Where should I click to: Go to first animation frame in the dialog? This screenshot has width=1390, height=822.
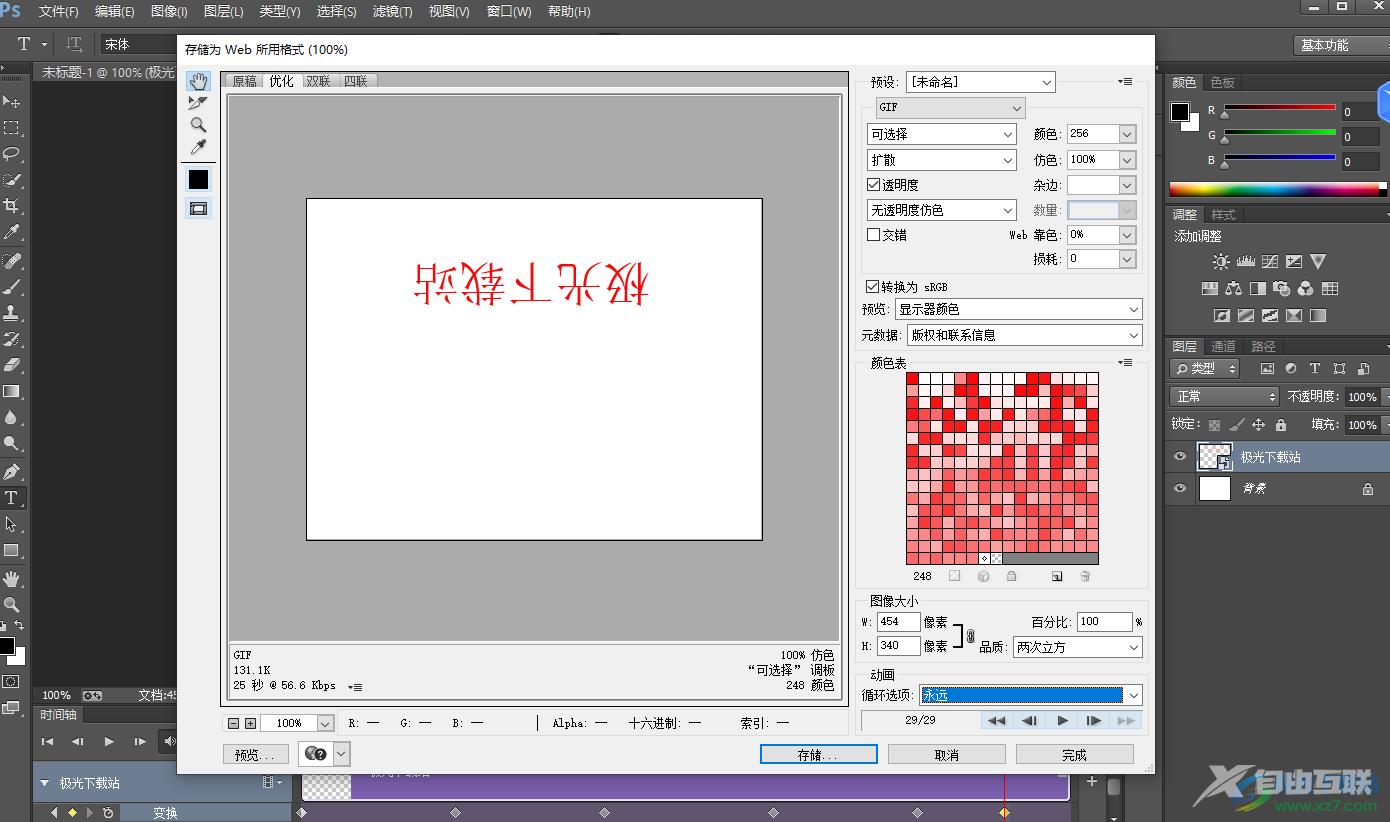[x=997, y=720]
